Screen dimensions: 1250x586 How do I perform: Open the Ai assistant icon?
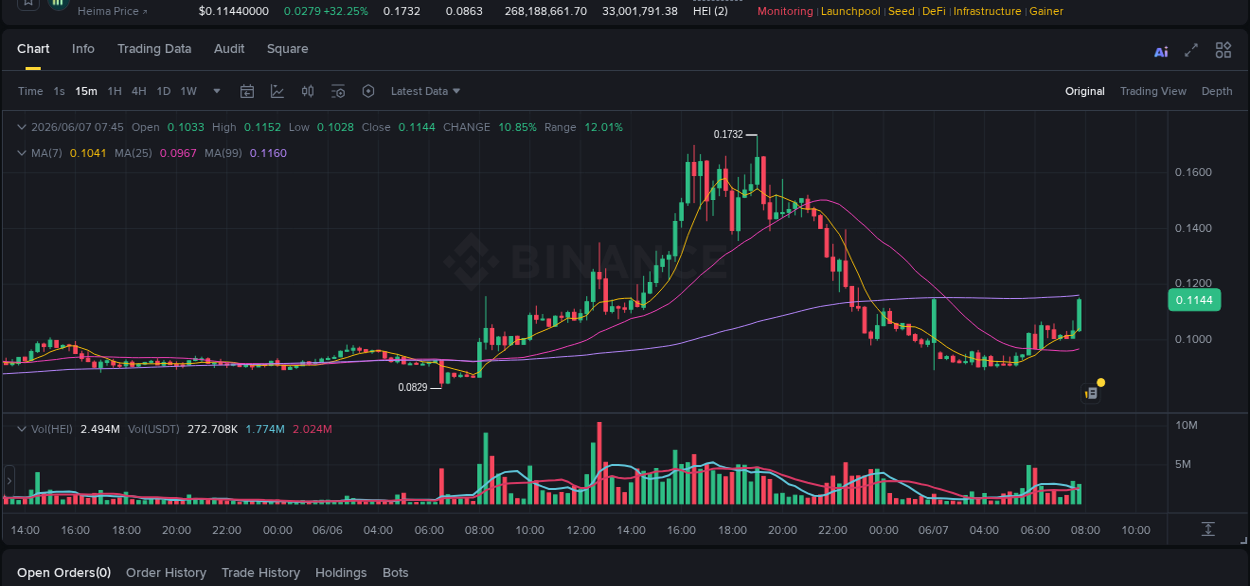pyautogui.click(x=1161, y=51)
